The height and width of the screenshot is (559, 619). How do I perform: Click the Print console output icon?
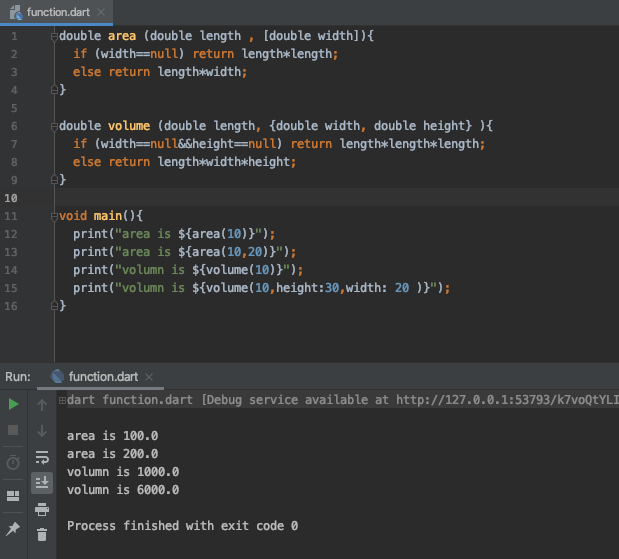[42, 509]
